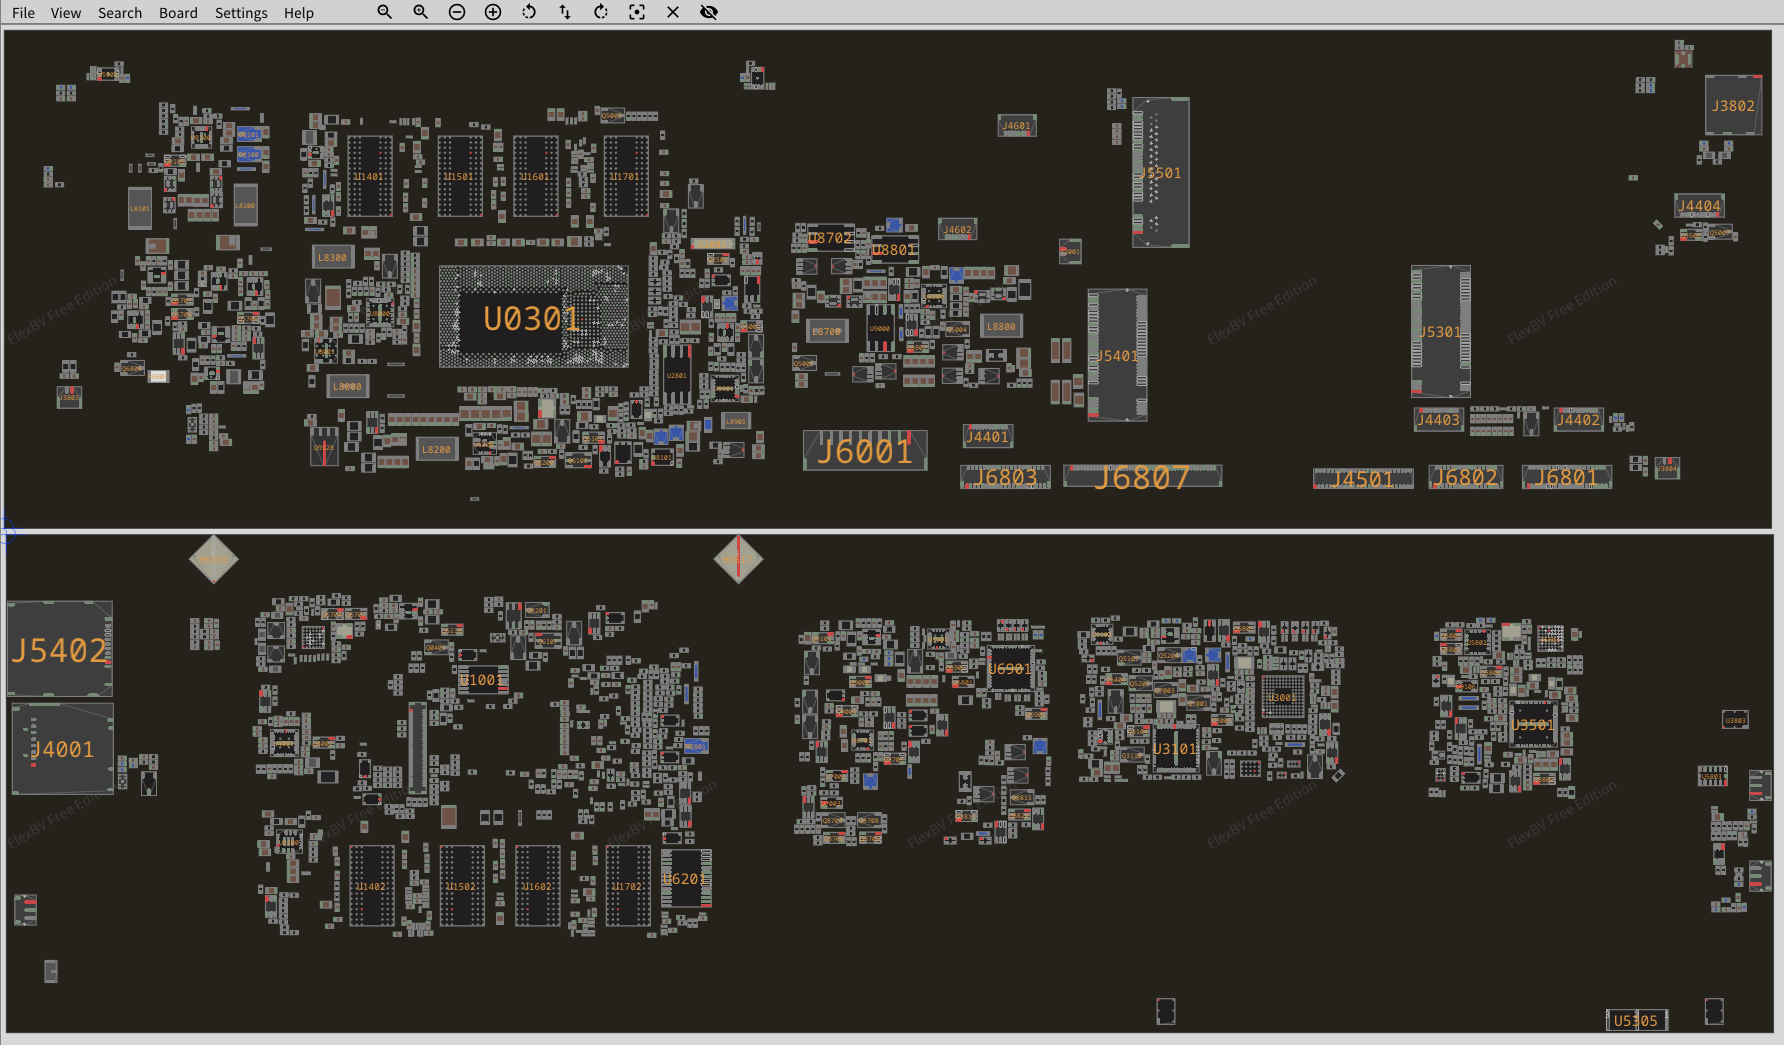Viewport: 1784px width, 1045px height.
Task: Toggle the crossed-out eye visibility icon
Action: coord(709,12)
